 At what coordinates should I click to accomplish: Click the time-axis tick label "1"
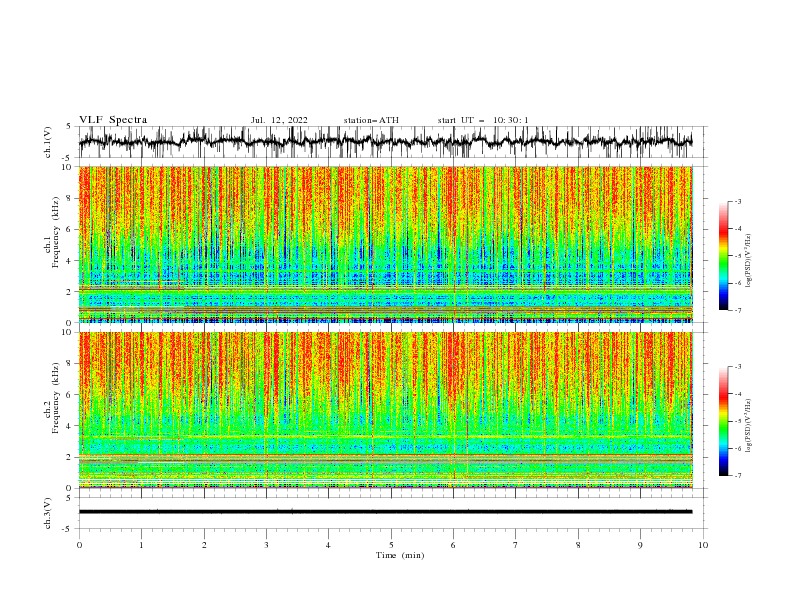141,545
